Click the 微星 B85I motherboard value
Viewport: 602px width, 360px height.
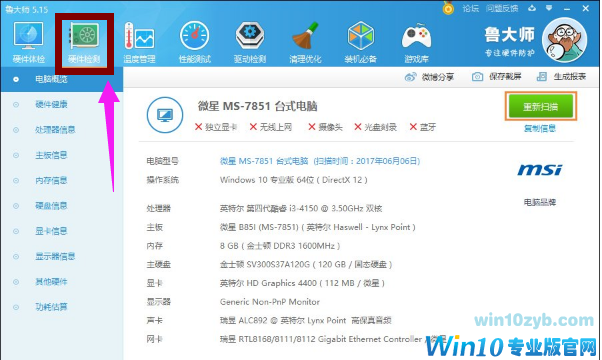point(318,227)
